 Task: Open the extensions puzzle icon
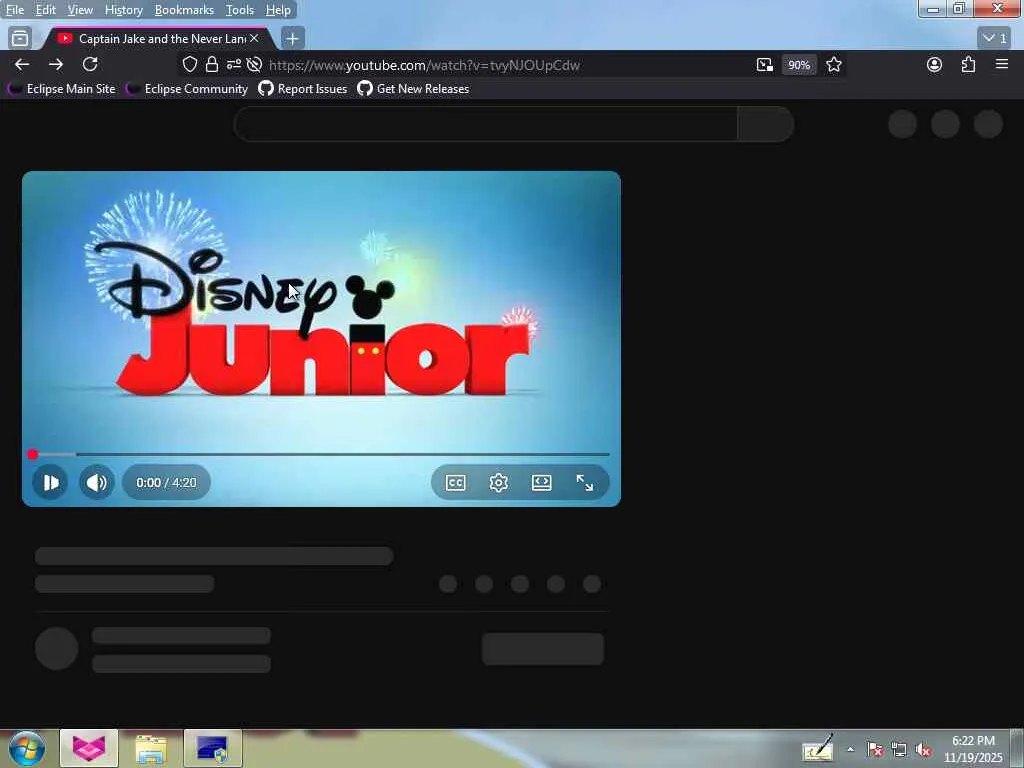pyautogui.click(x=968, y=64)
